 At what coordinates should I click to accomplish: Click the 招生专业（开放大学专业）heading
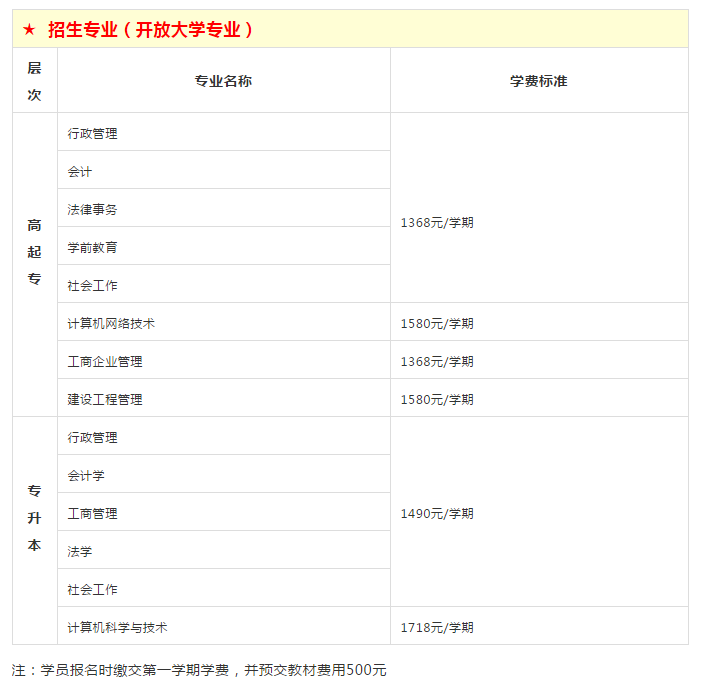coord(150,30)
